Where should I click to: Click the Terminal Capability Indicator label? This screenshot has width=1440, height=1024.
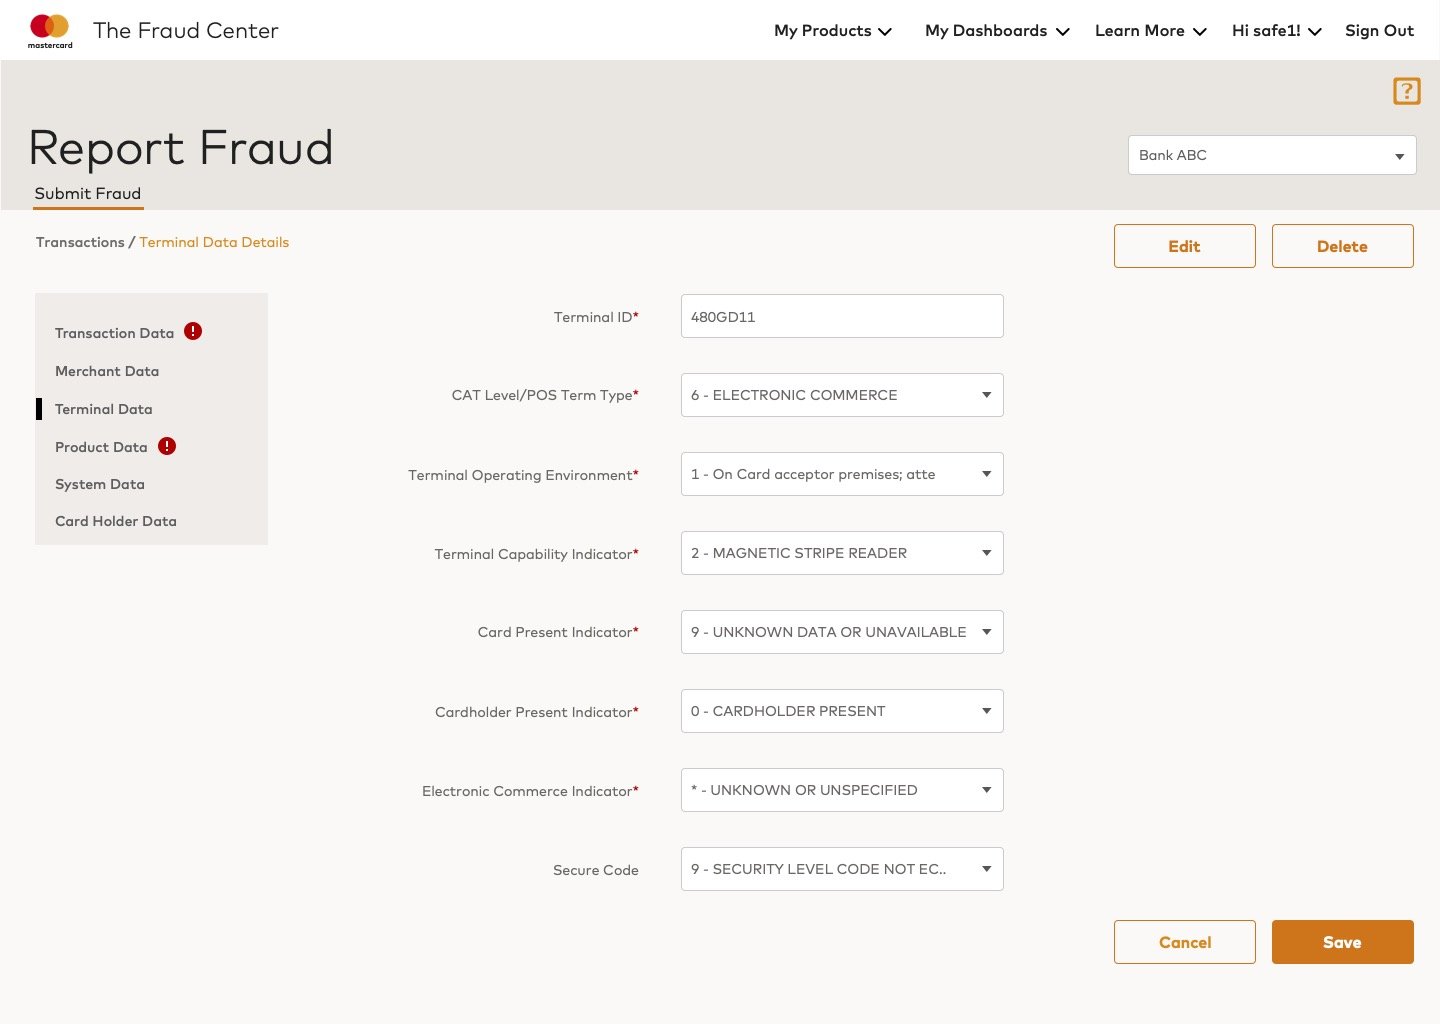click(x=536, y=554)
